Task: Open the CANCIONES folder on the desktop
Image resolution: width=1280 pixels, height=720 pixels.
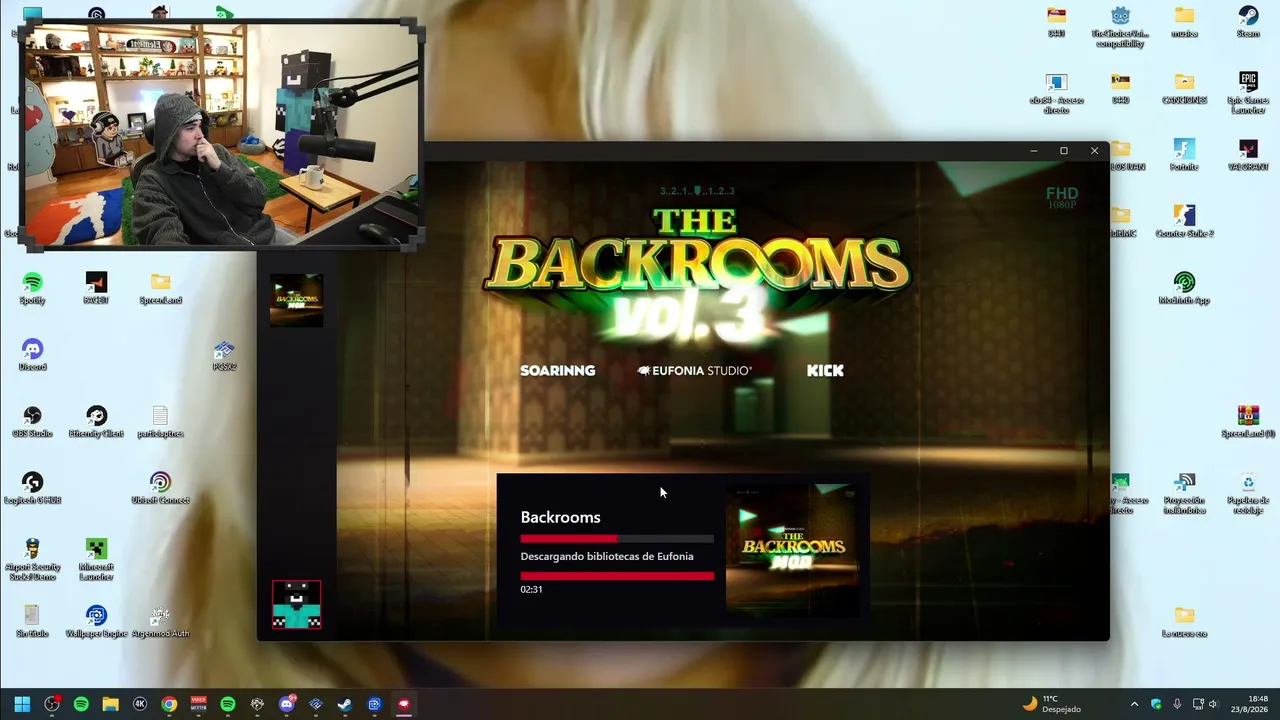Action: (x=1184, y=88)
